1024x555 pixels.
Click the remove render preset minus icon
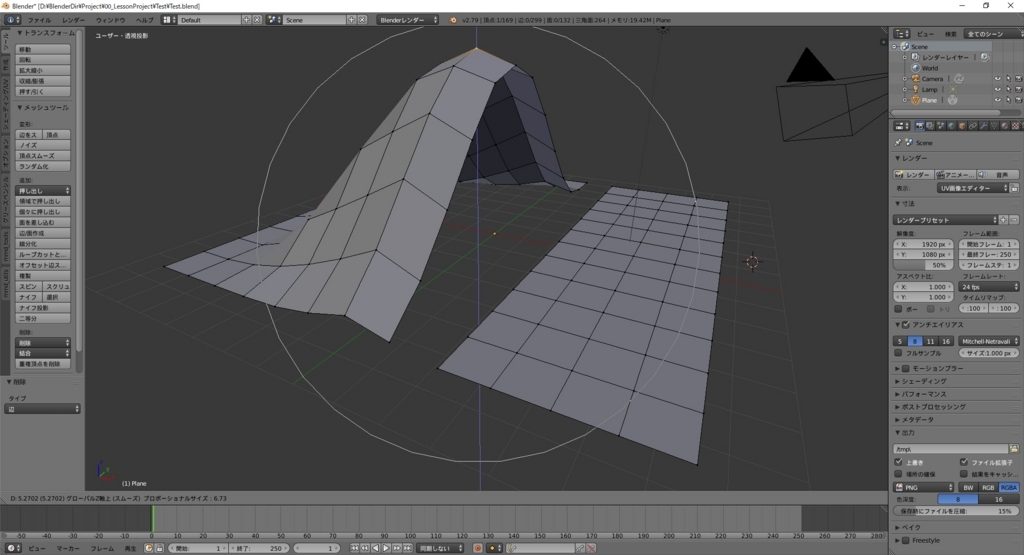[1014, 220]
